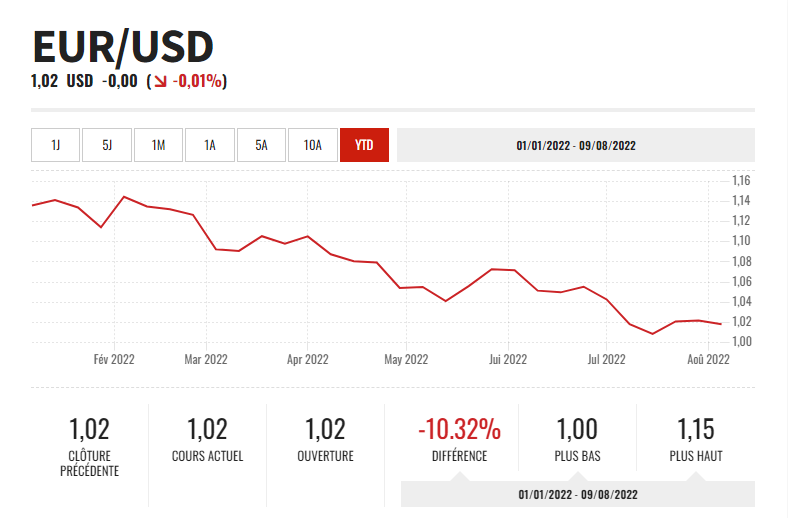Click the Plus Haut 1,15 value
This screenshot has width=788, height=518.
point(696,430)
